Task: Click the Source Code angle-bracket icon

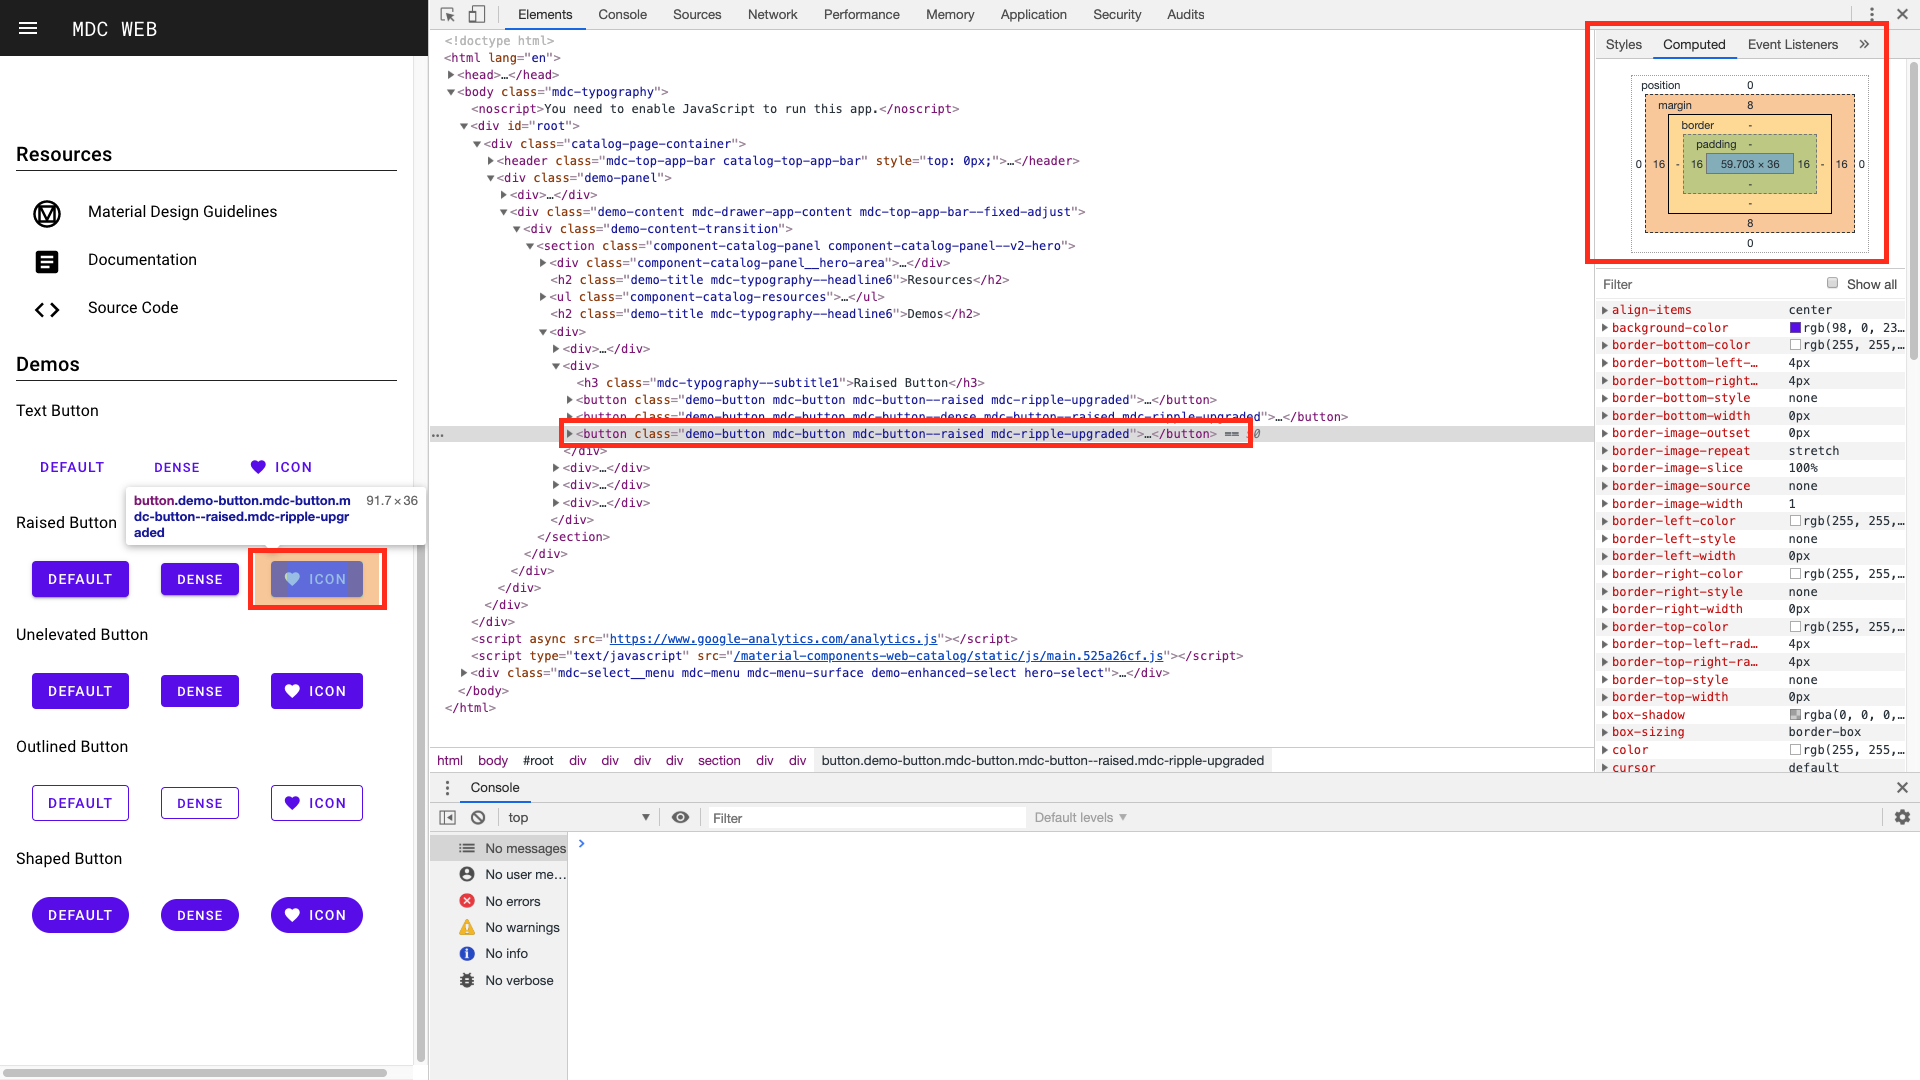Action: point(46,310)
